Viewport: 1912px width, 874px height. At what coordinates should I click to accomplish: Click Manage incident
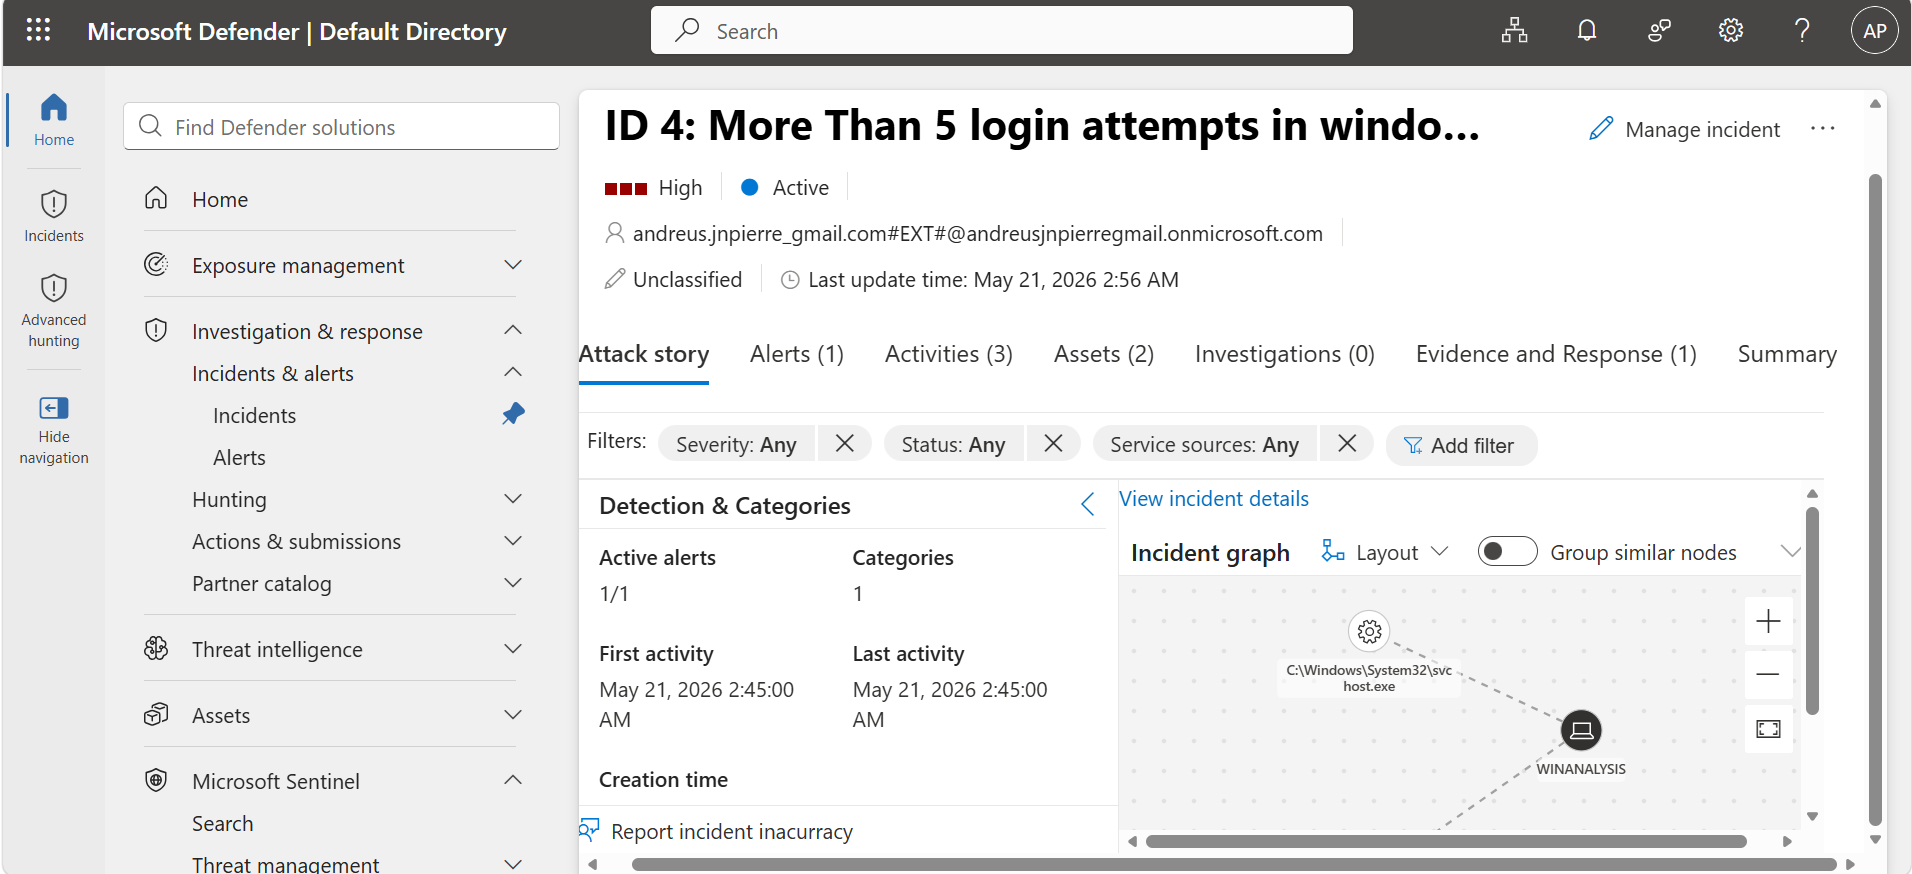click(x=1685, y=129)
